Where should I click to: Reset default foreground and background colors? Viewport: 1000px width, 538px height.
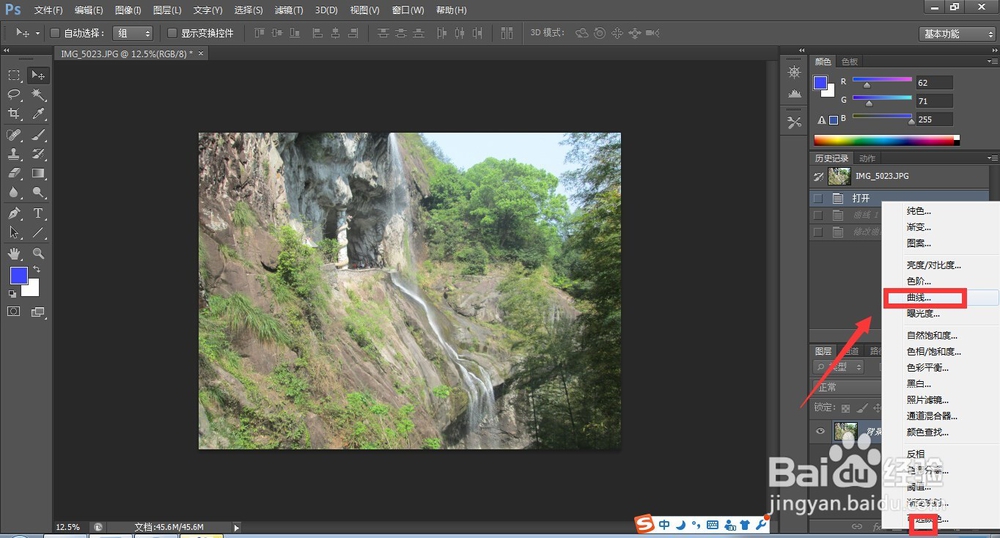(12, 294)
